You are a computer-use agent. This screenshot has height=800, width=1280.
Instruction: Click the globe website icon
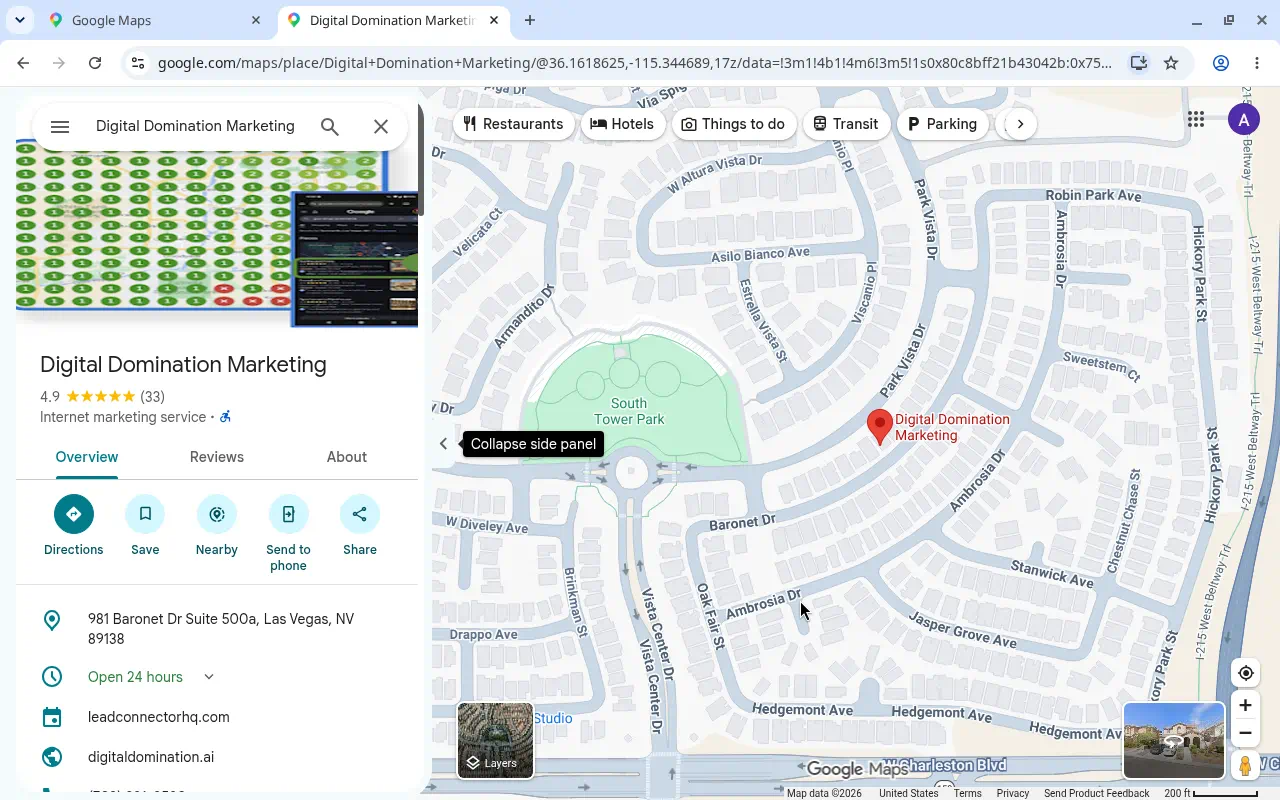click(x=52, y=757)
